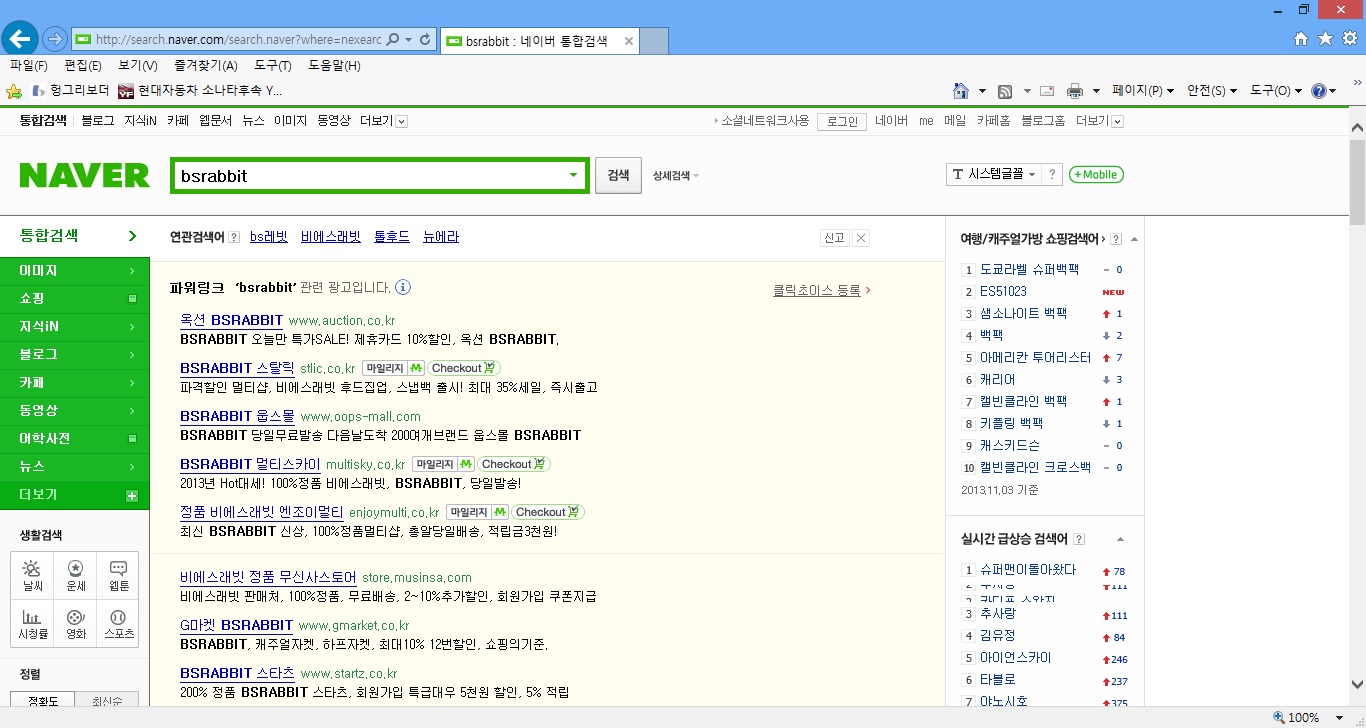The image size is (1366, 728).
Task: Click the command bar home page icon
Action: coord(961,91)
